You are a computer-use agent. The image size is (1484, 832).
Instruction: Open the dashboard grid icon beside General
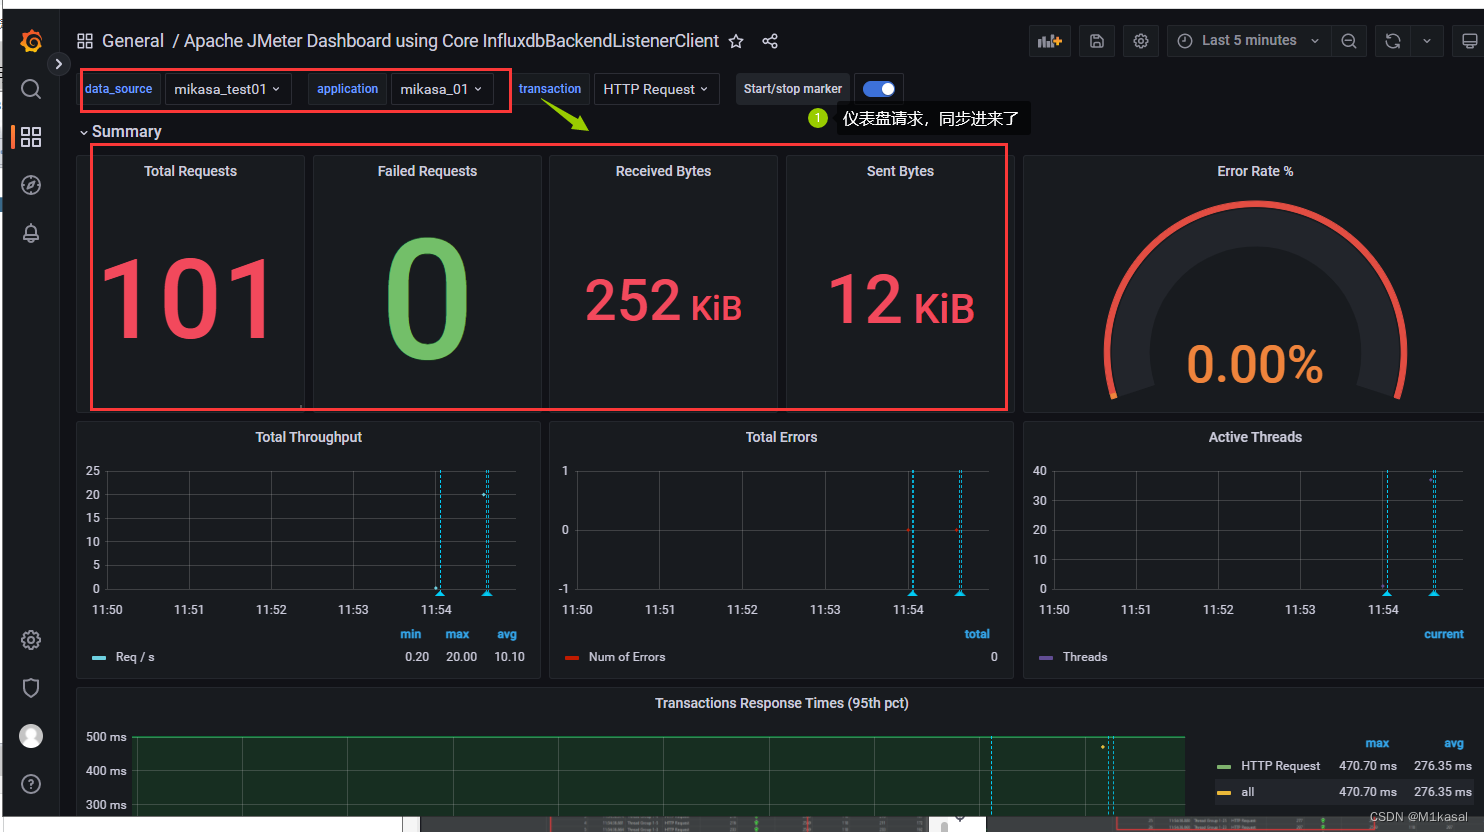pyautogui.click(x=85, y=41)
